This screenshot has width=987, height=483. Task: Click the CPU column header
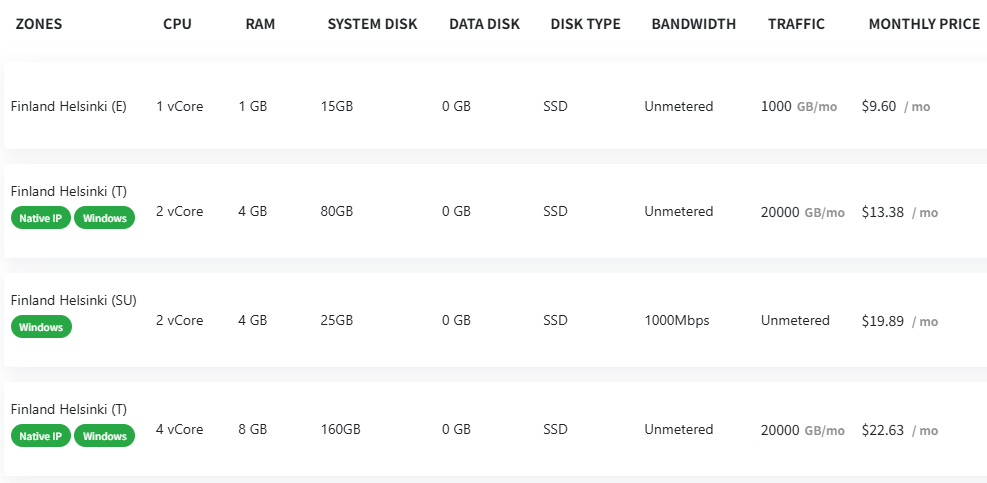tap(177, 24)
